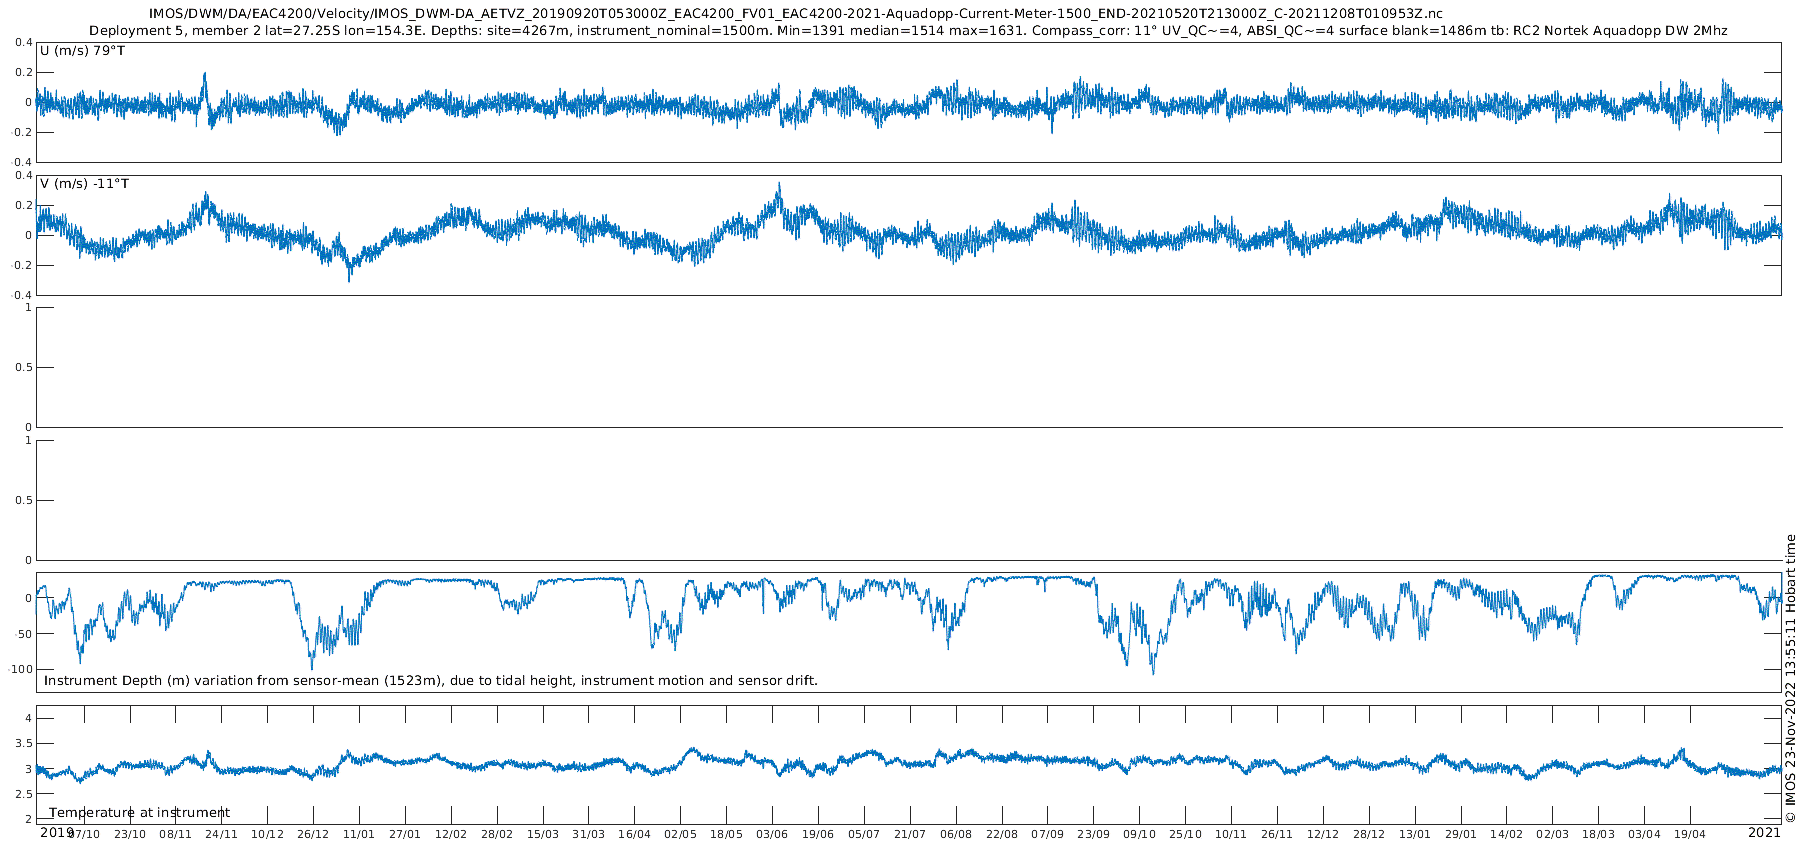Image resolution: width=1800 pixels, height=850 pixels.
Task: Click the 'Instrument Depth (m) variation' caption
Action: pos(431,681)
